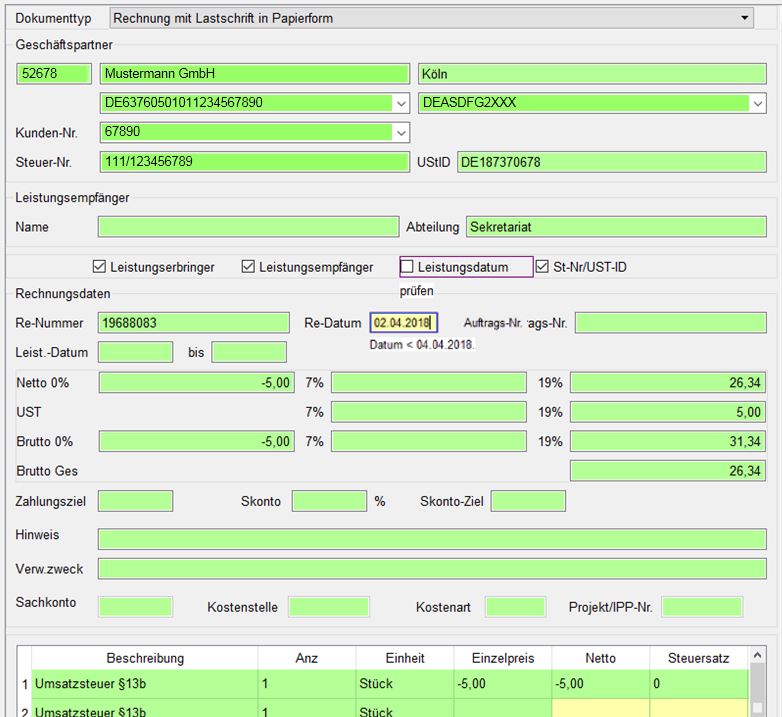The image size is (782, 717).
Task: Click the Zahlungsziel field
Action: pyautogui.click(x=136, y=501)
